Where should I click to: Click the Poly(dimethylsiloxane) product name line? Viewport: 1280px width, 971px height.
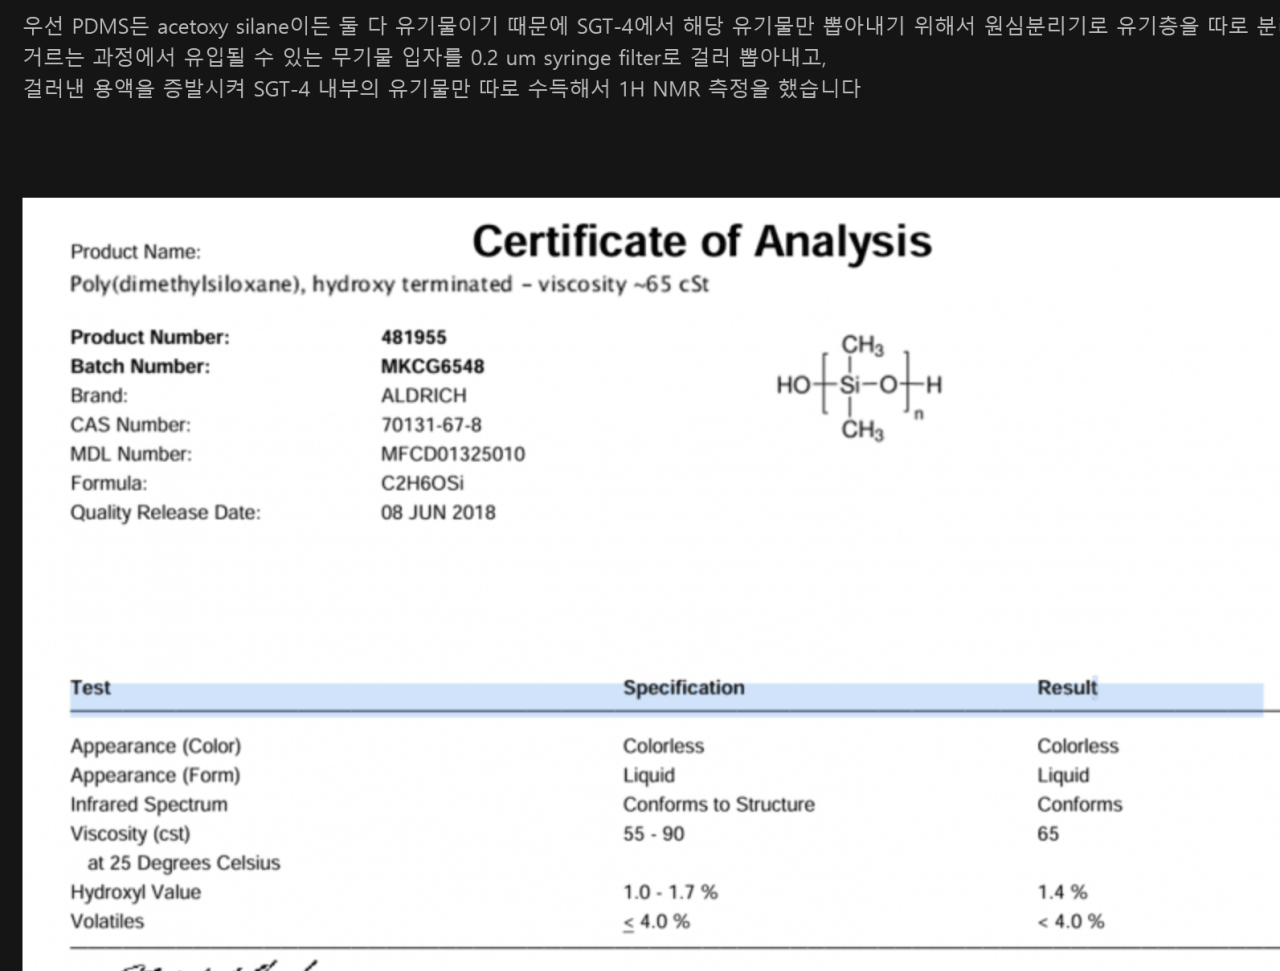point(389,284)
